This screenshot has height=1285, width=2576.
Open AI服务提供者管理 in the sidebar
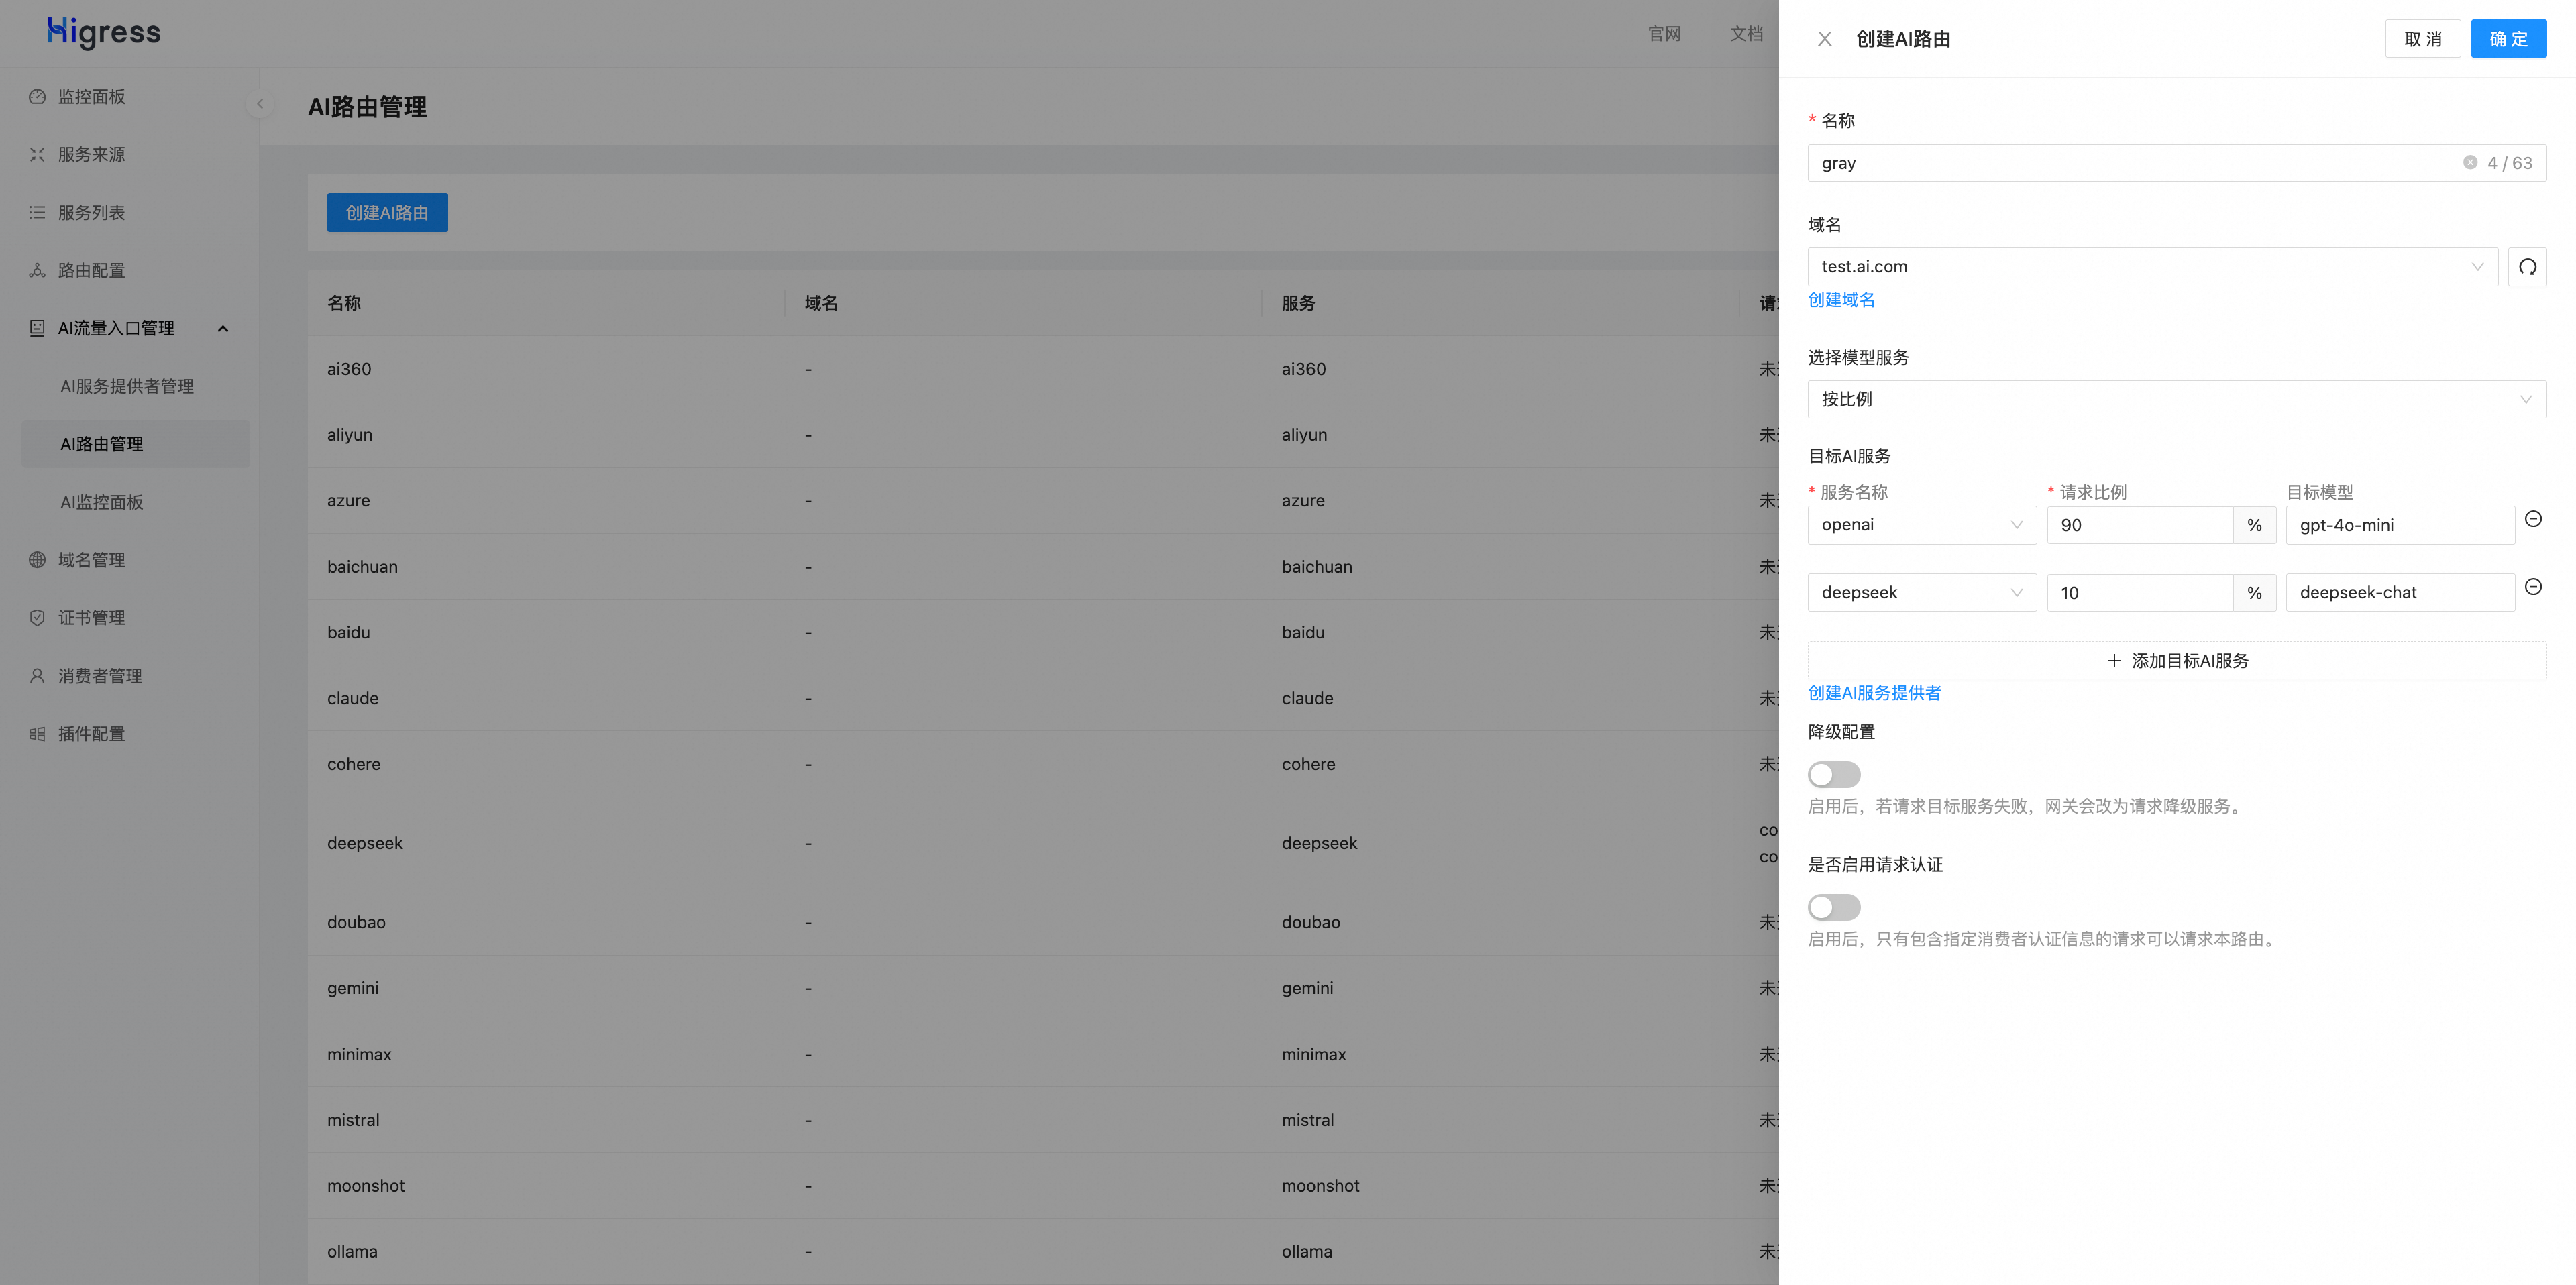127,387
